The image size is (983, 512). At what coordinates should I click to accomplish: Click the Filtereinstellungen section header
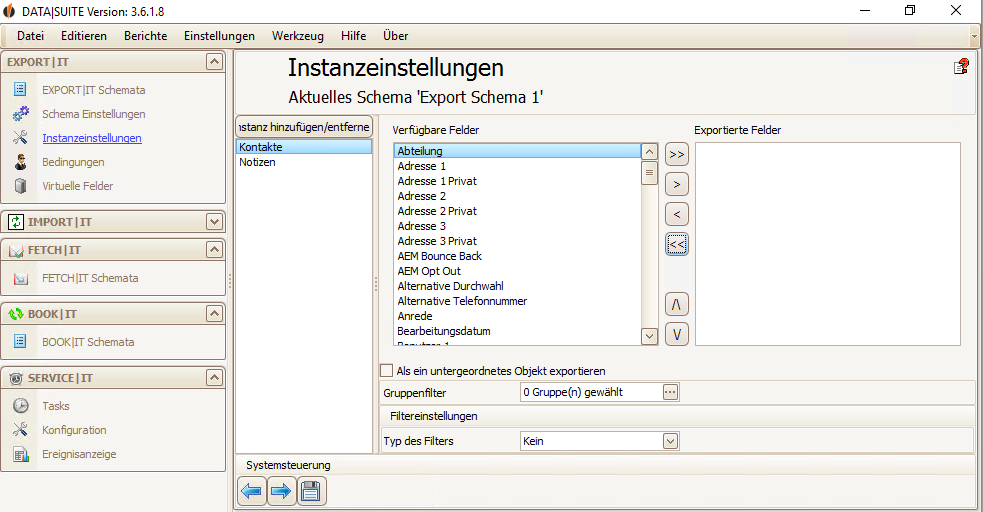point(679,416)
